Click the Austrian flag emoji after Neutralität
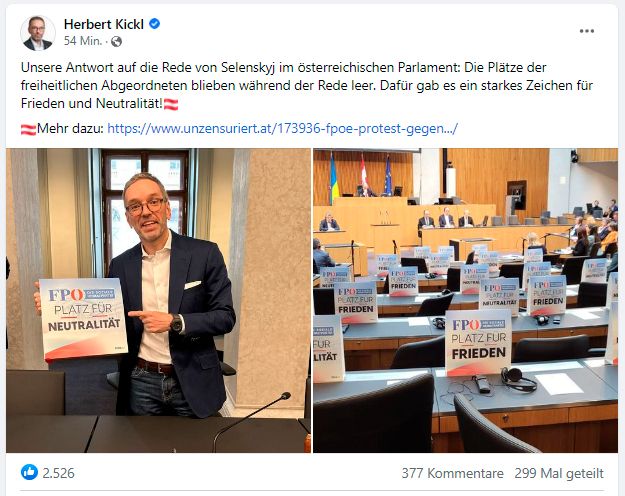The image size is (625, 496). (x=171, y=104)
